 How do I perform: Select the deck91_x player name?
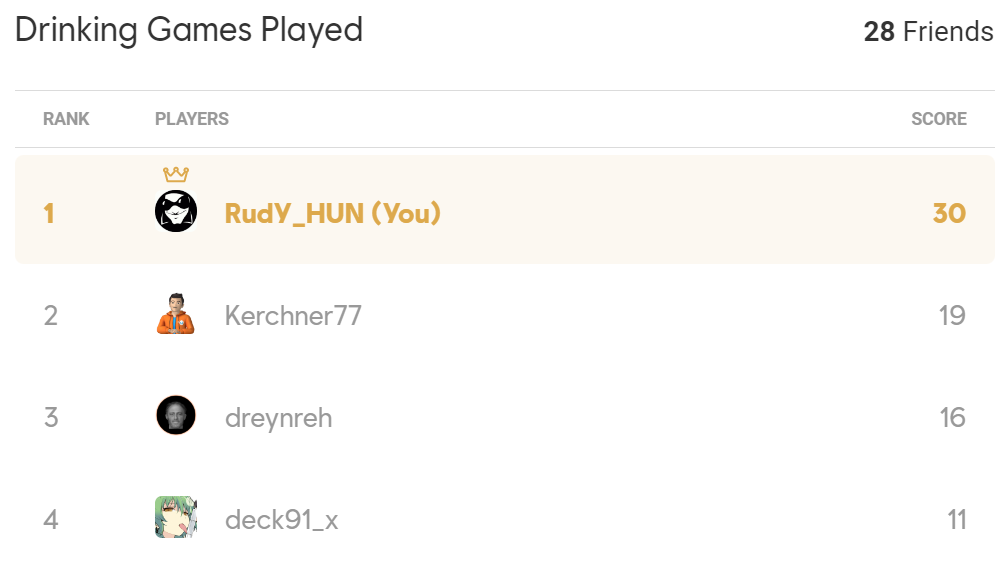tap(281, 520)
